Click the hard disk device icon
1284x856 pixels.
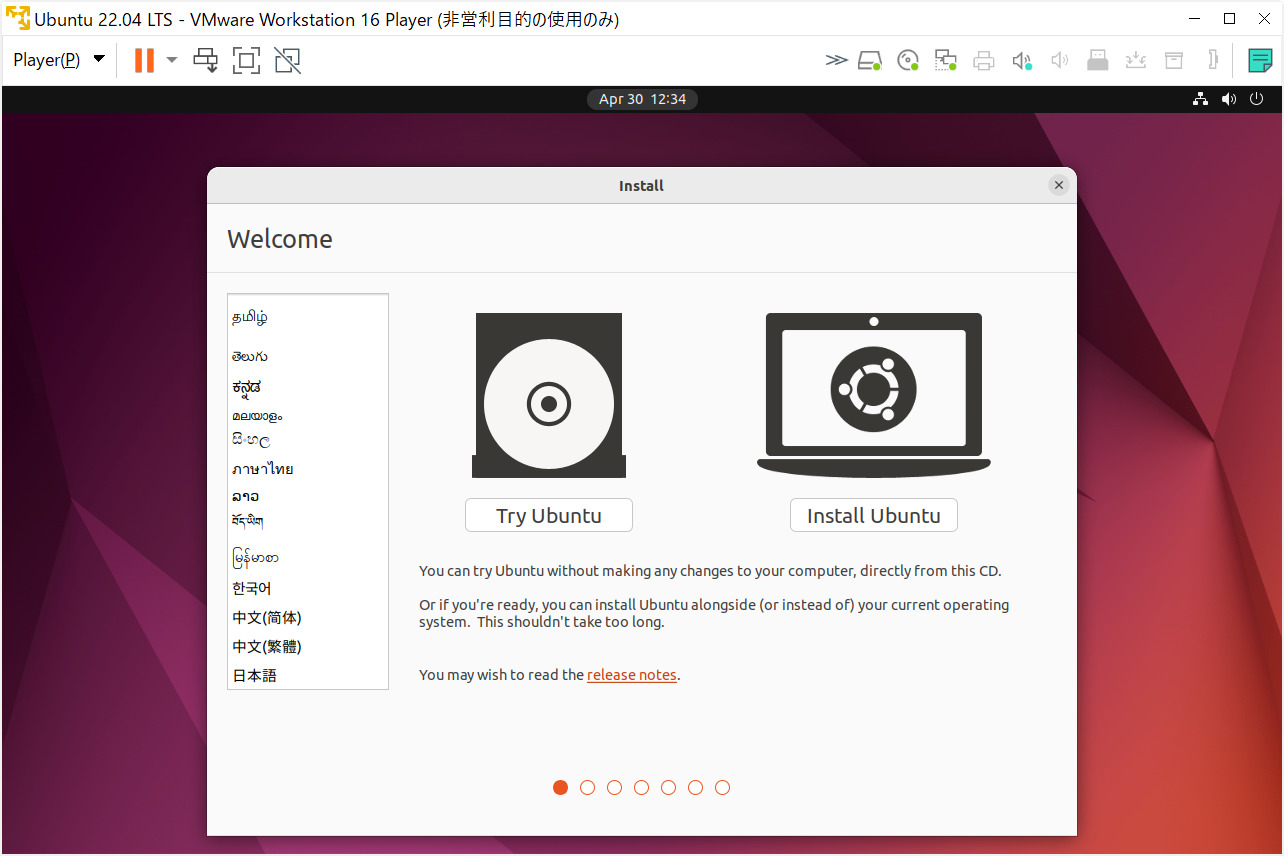[x=870, y=60]
